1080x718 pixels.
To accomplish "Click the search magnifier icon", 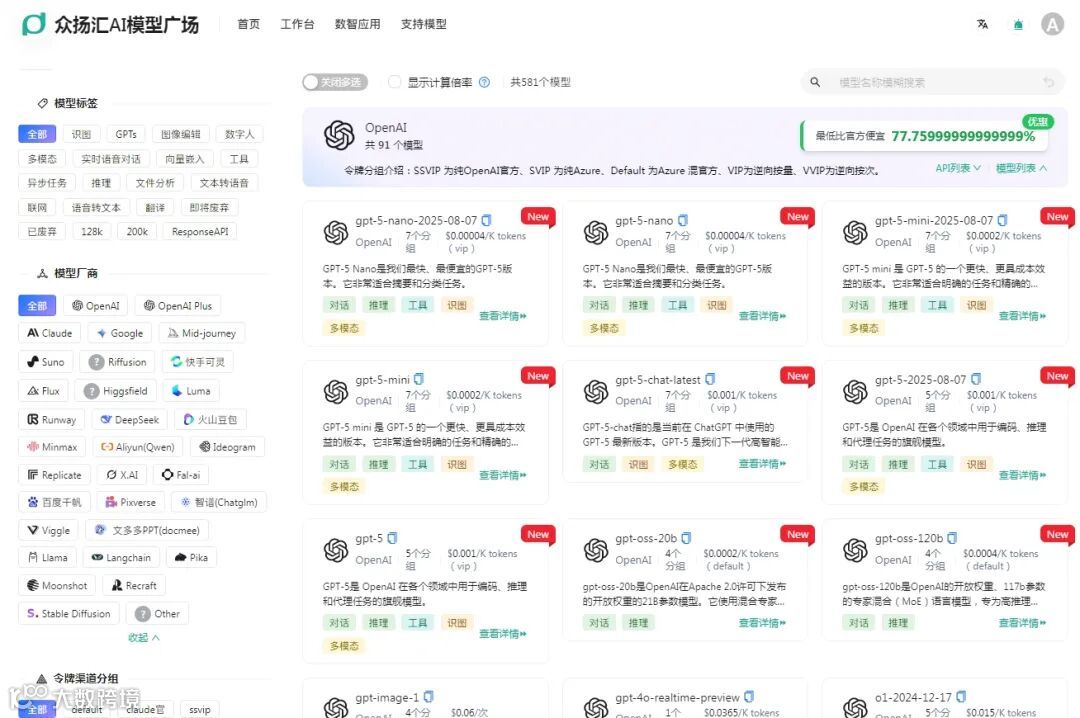I will 815,82.
